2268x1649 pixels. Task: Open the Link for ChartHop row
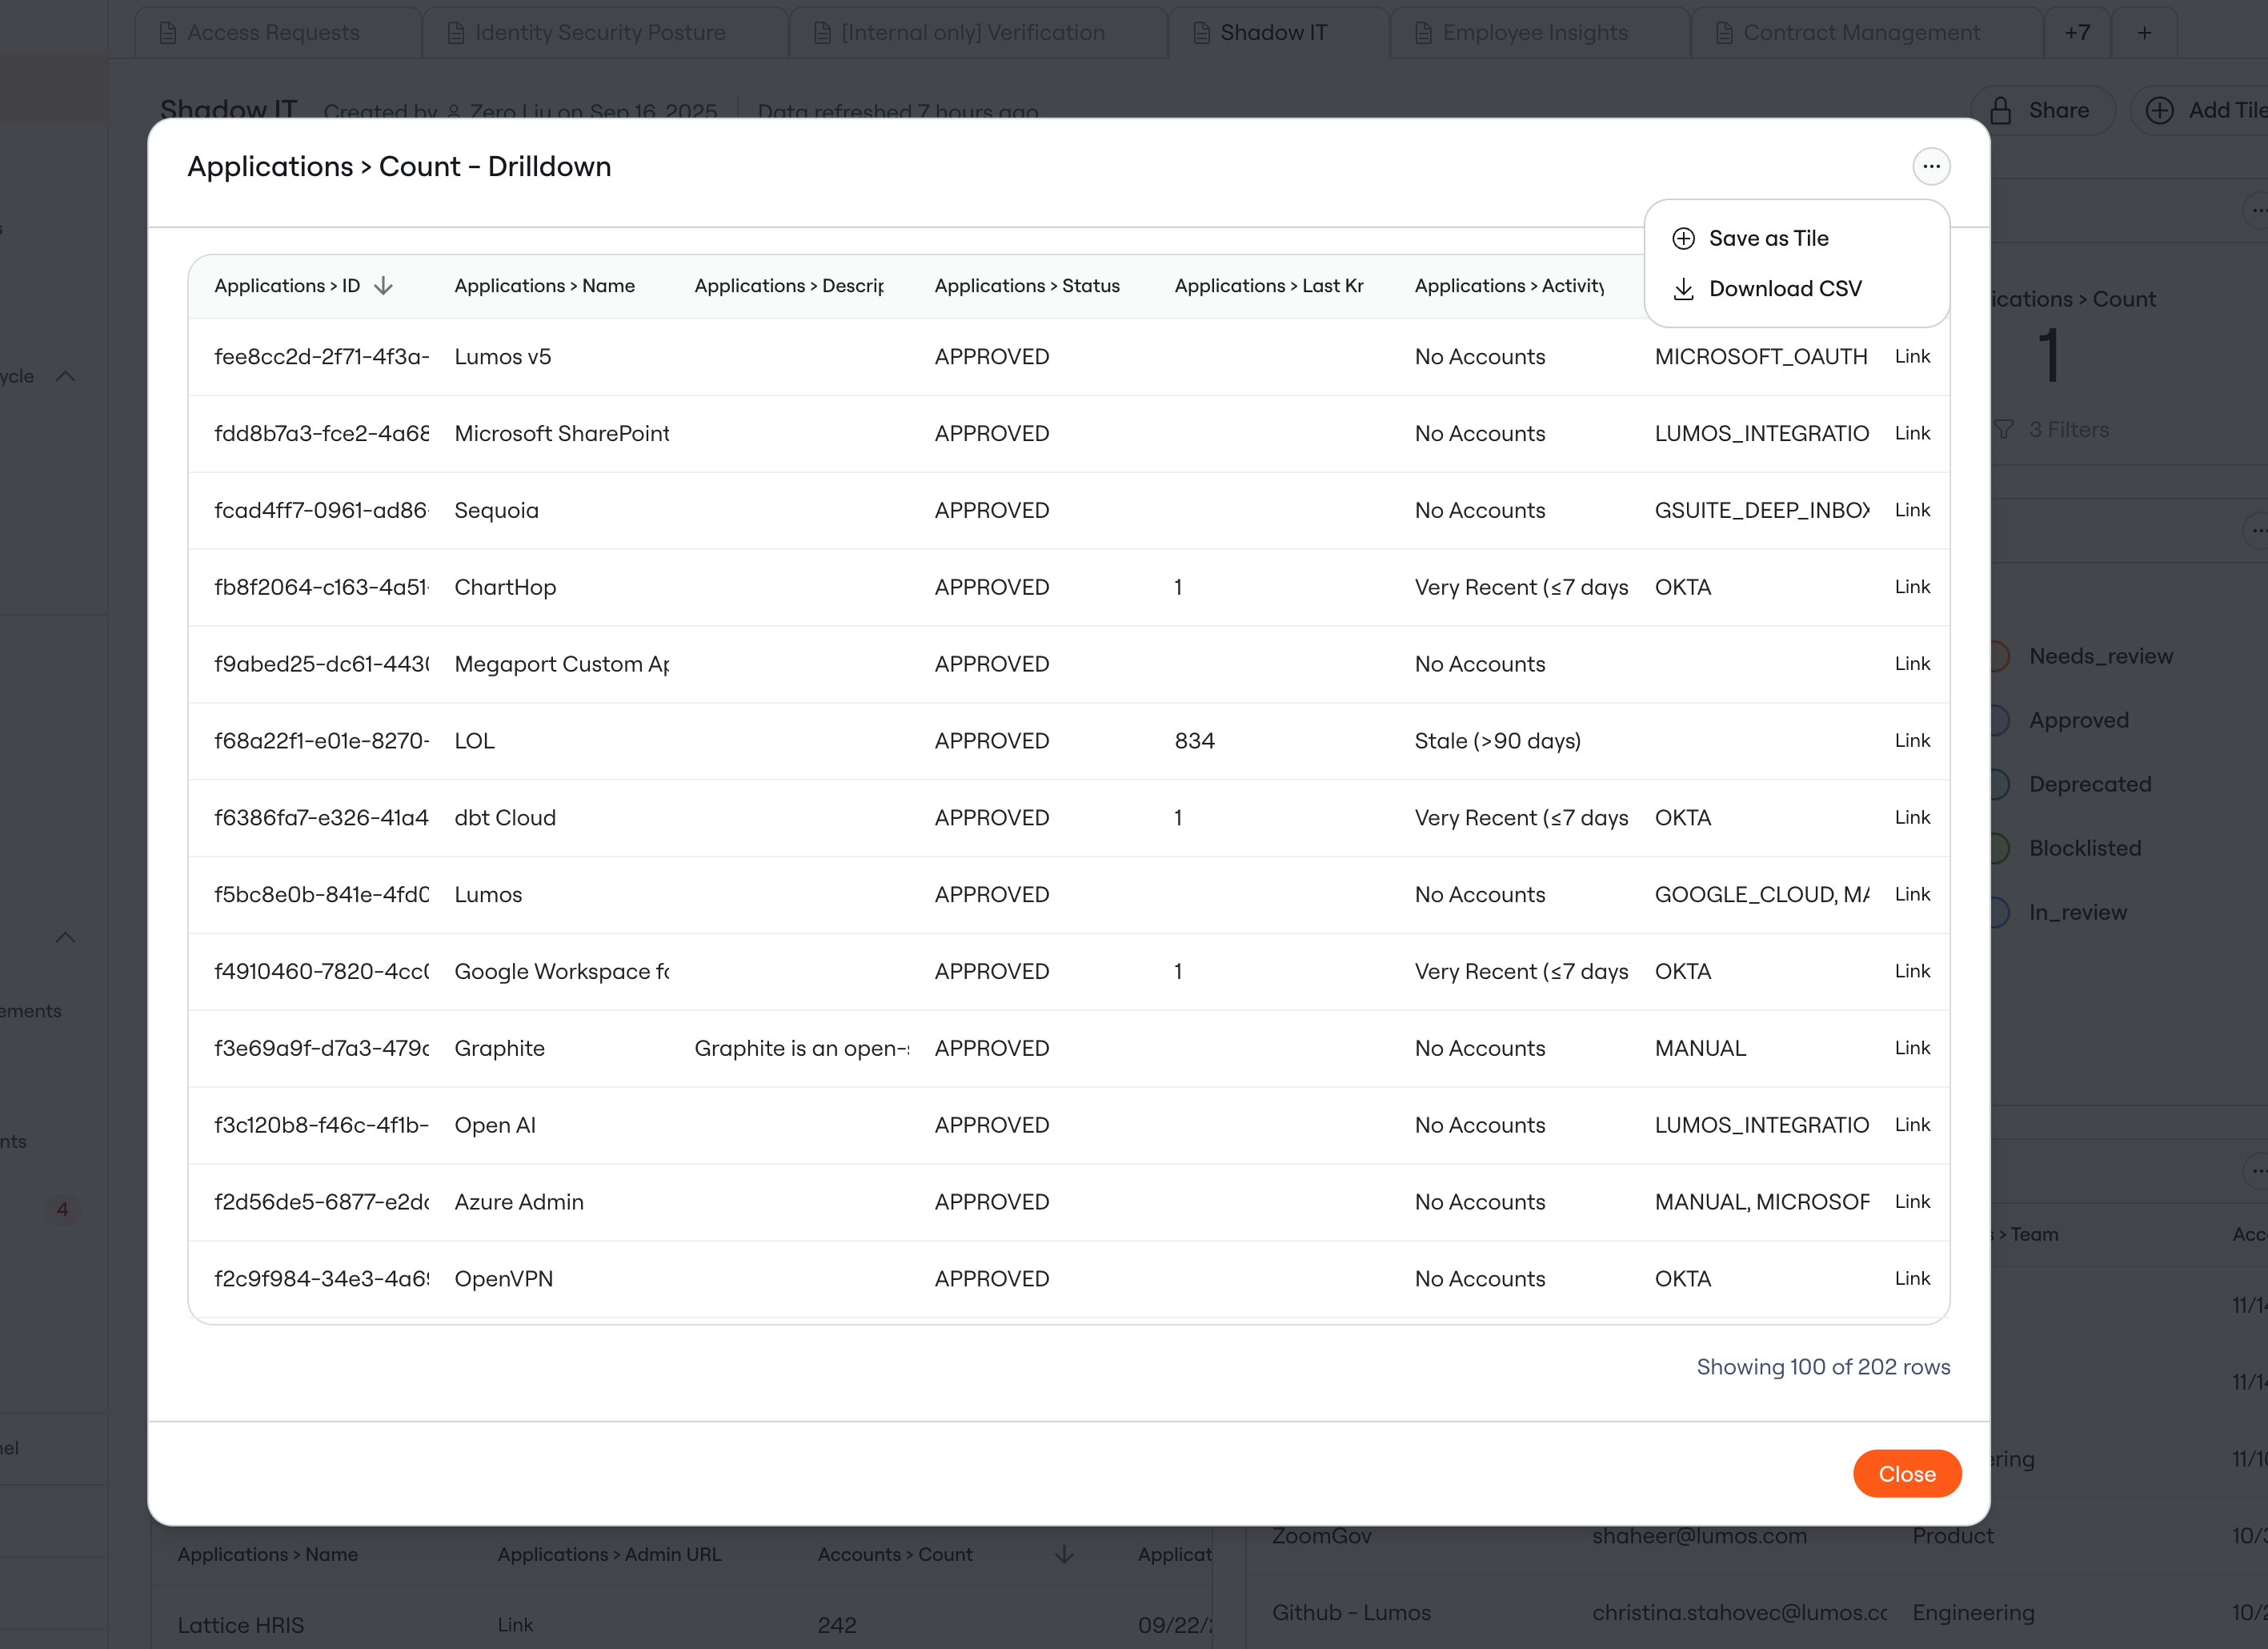(1911, 587)
